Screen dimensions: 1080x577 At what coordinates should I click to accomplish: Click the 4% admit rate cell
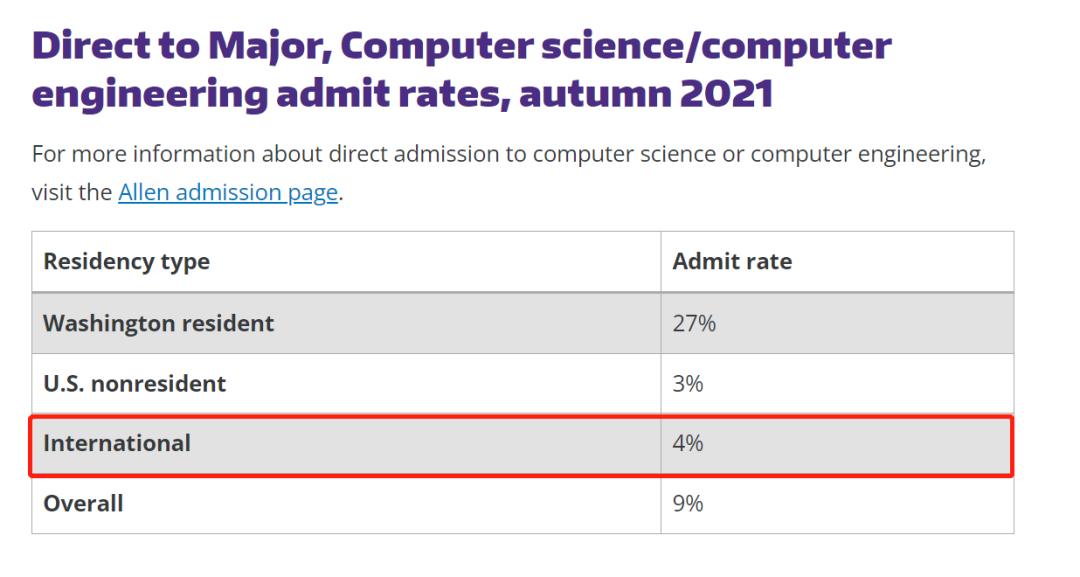688,443
